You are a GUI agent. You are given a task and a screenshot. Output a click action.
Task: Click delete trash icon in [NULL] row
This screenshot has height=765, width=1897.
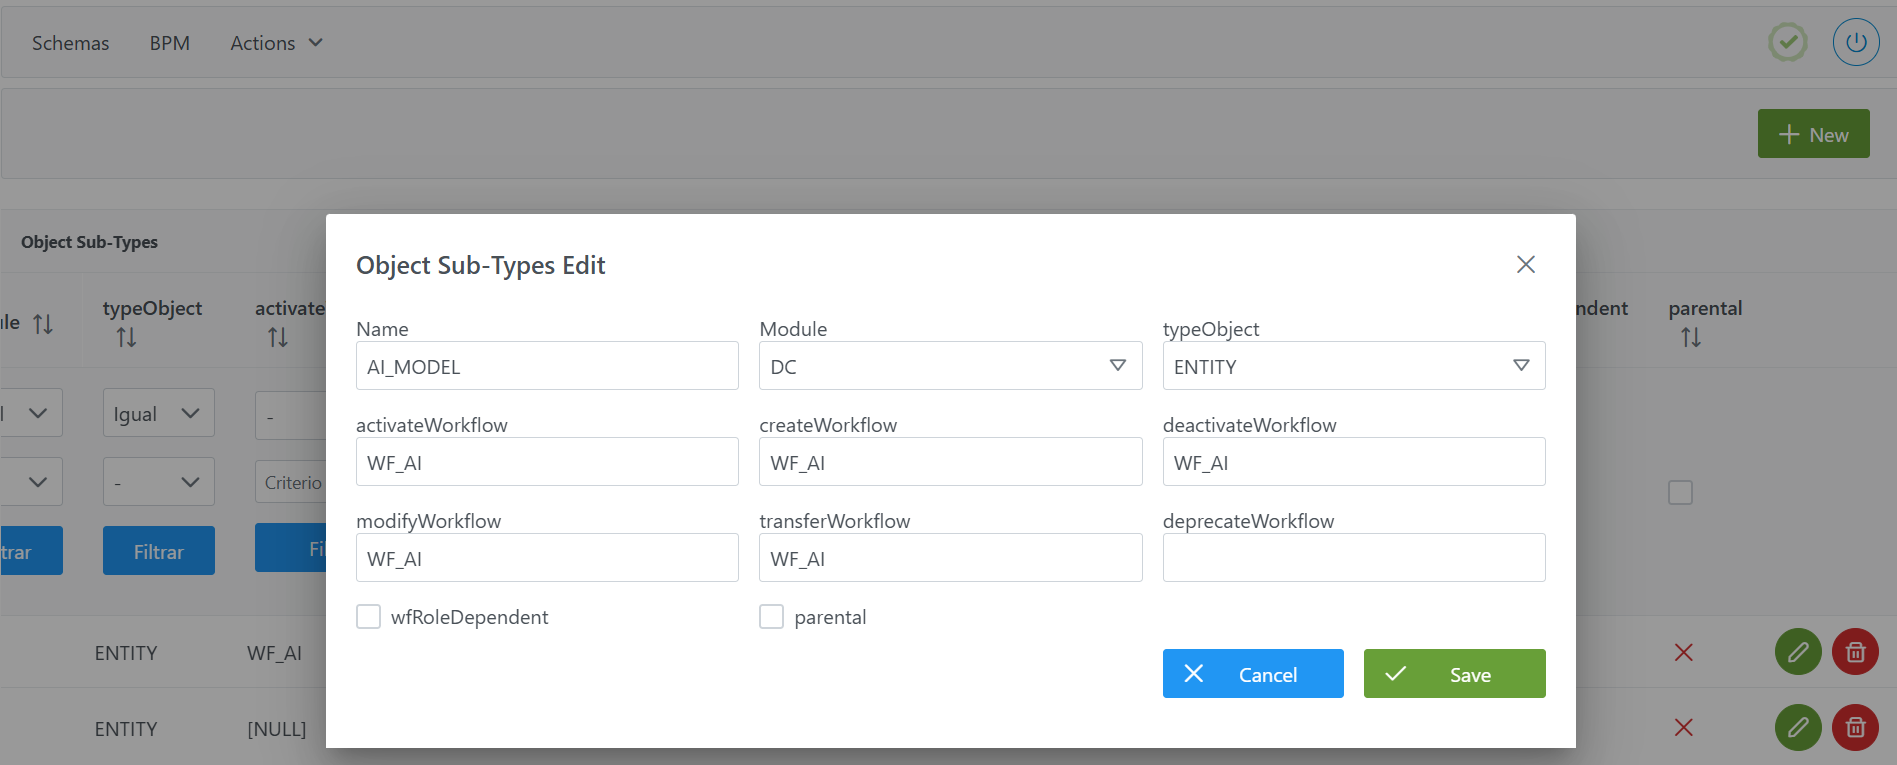(x=1855, y=727)
